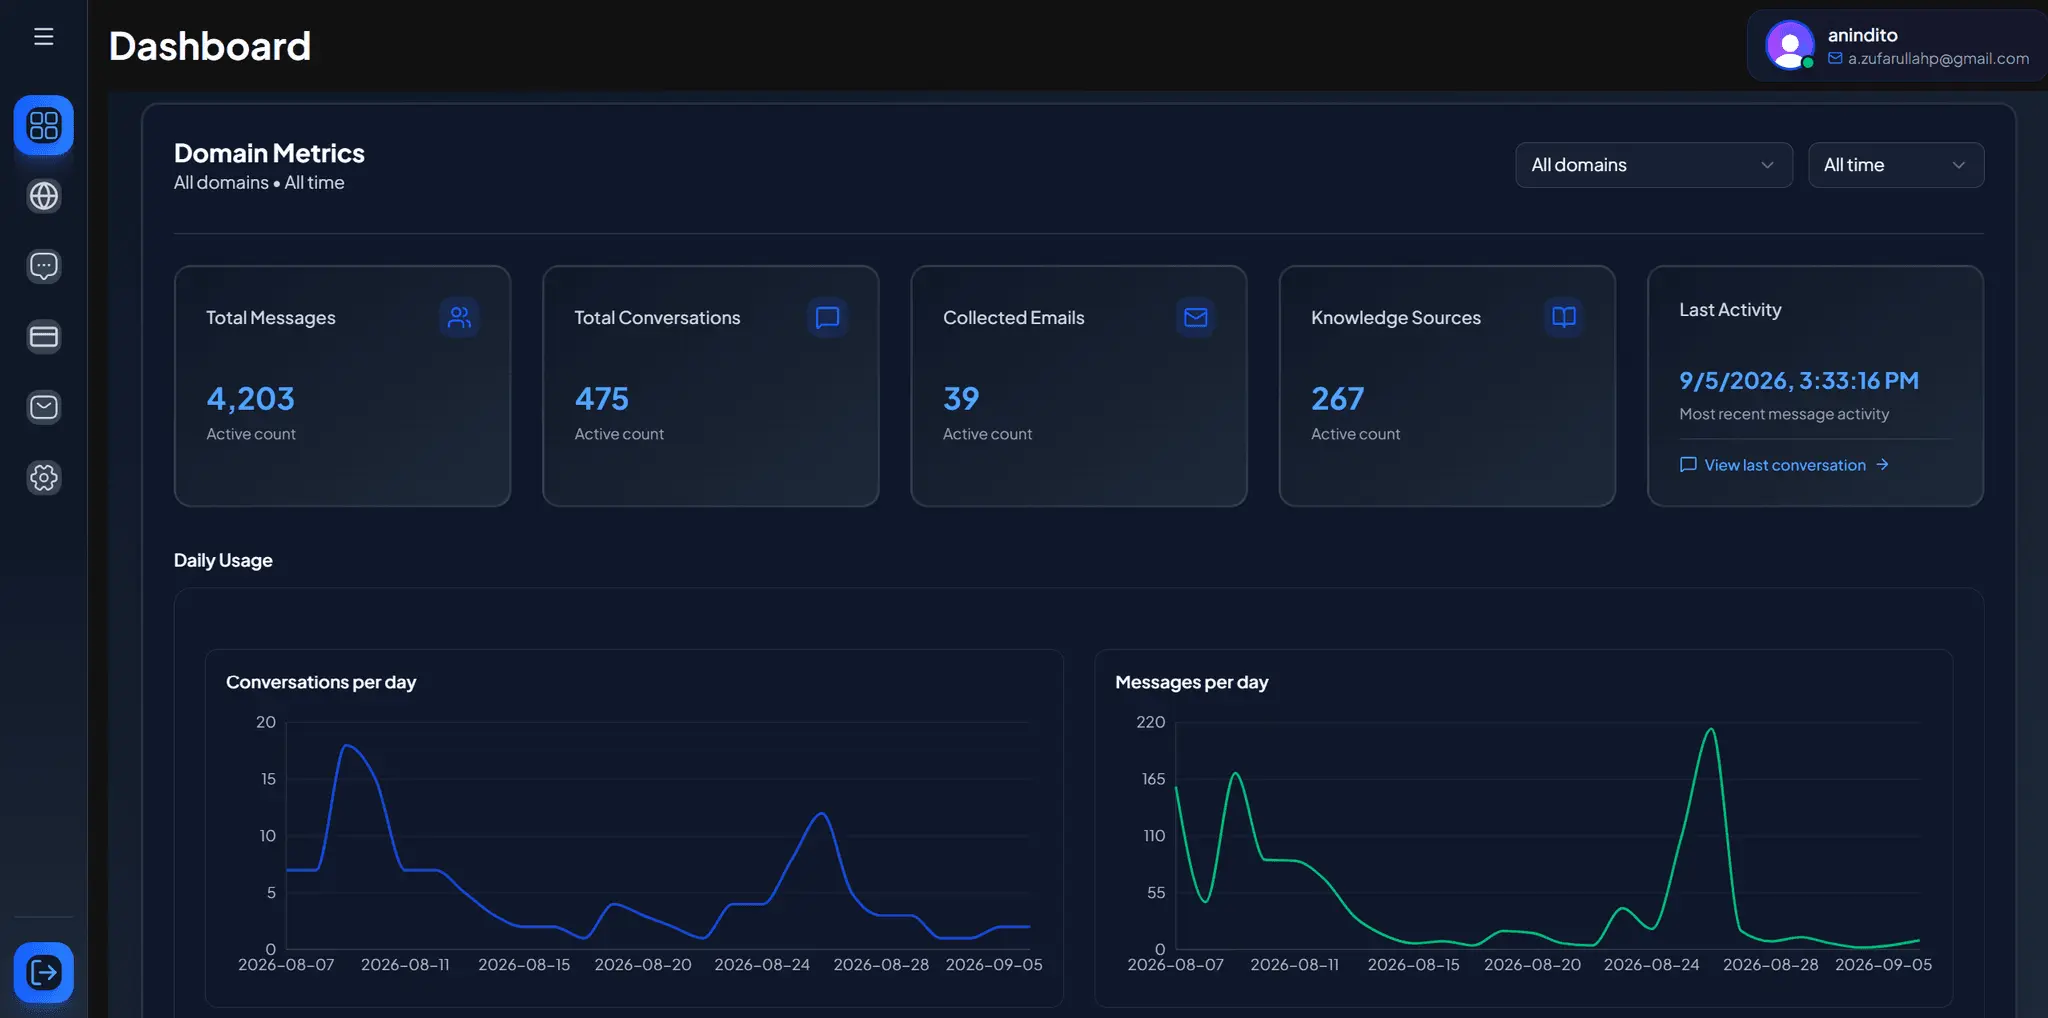Click the Total Conversations card label
This screenshot has width=2048, height=1018.
coord(657,318)
